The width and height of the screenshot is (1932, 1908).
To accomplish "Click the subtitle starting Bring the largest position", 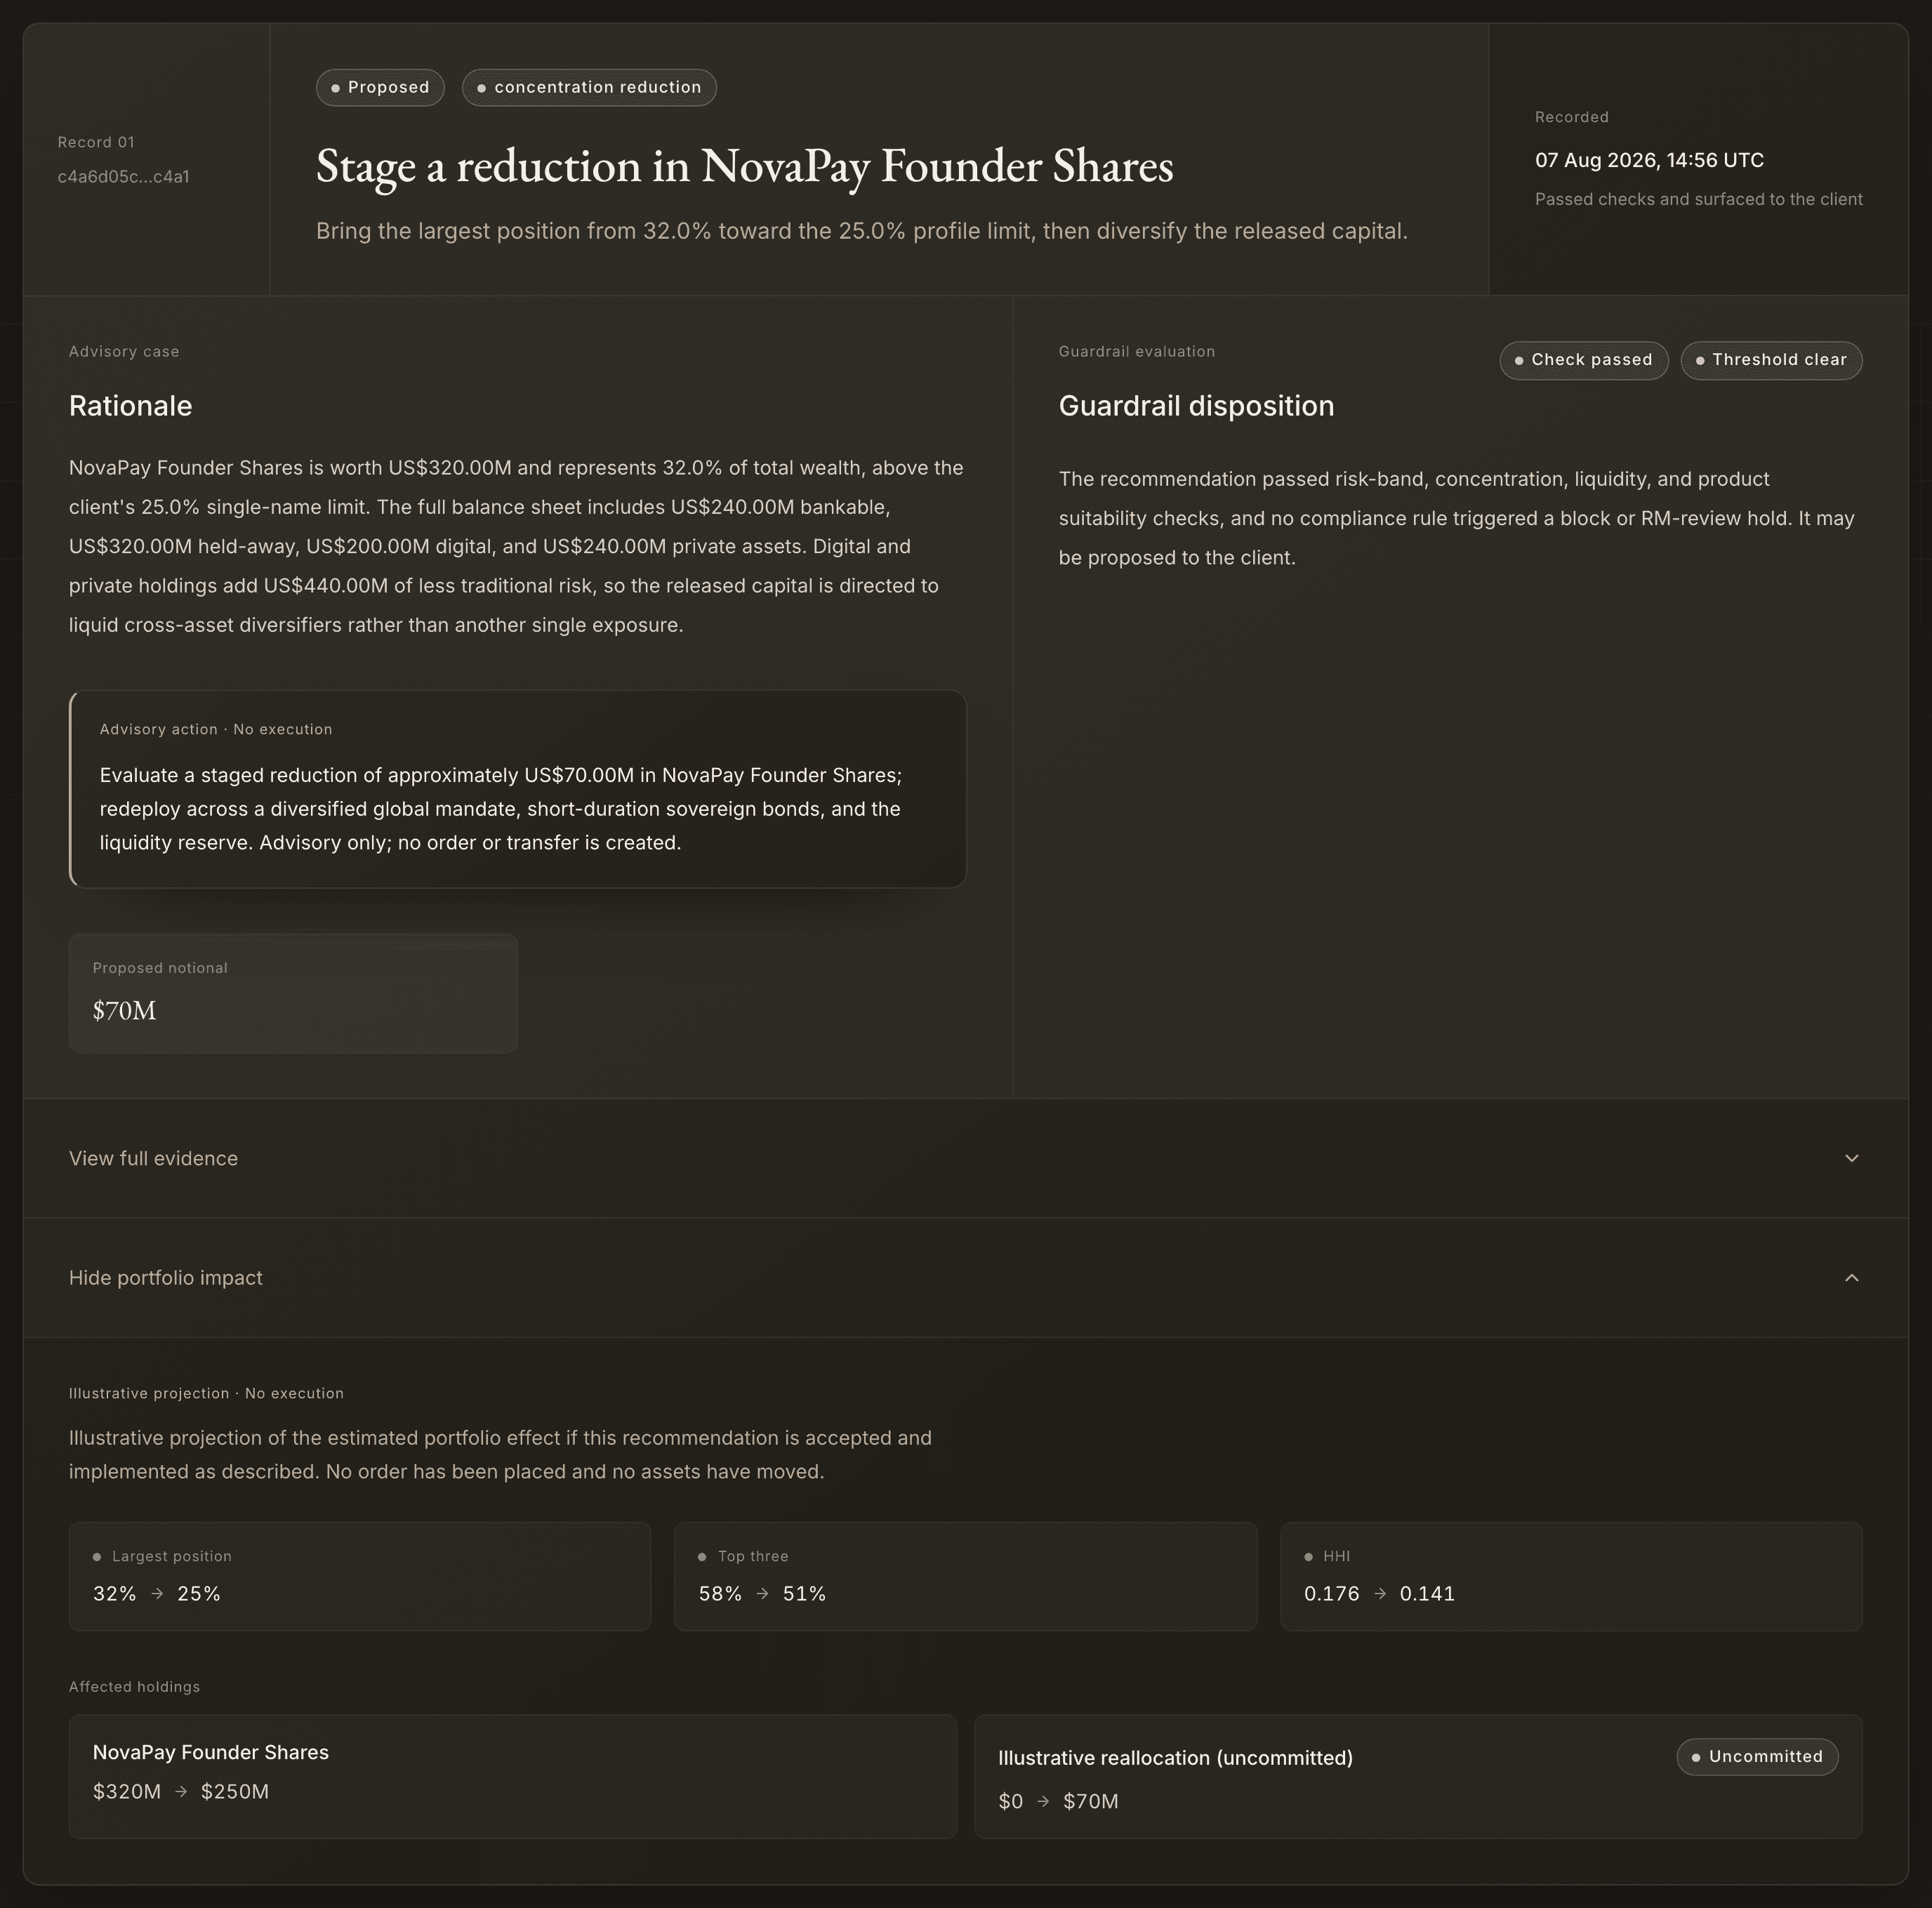I will point(862,231).
